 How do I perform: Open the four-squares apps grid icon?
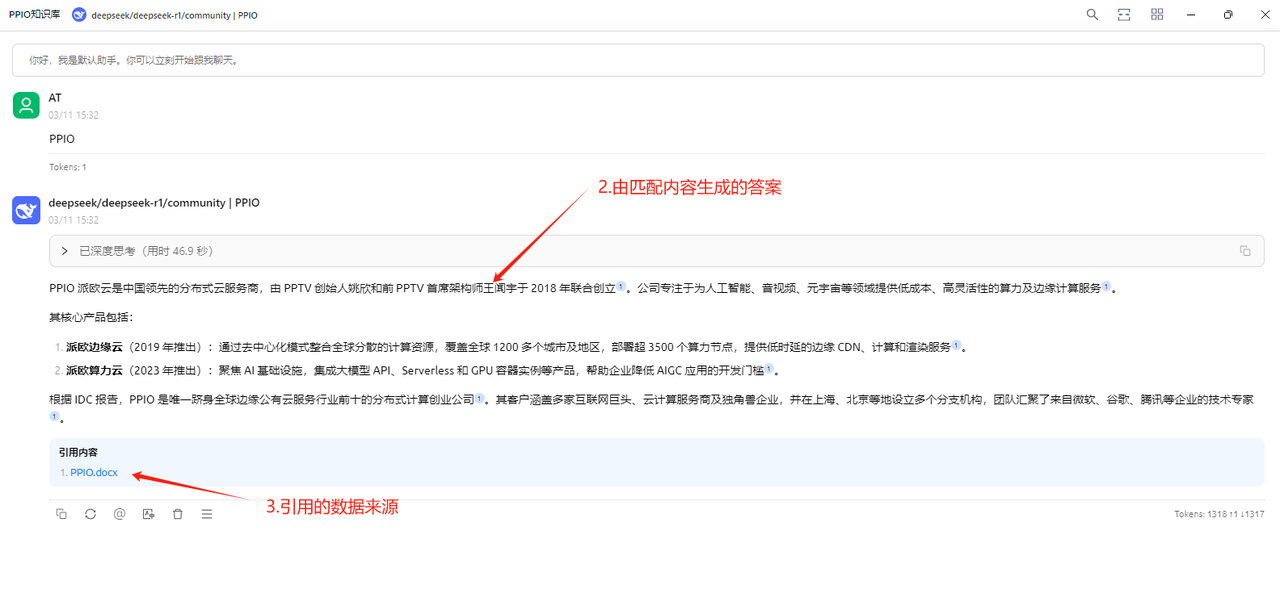[x=1157, y=14]
